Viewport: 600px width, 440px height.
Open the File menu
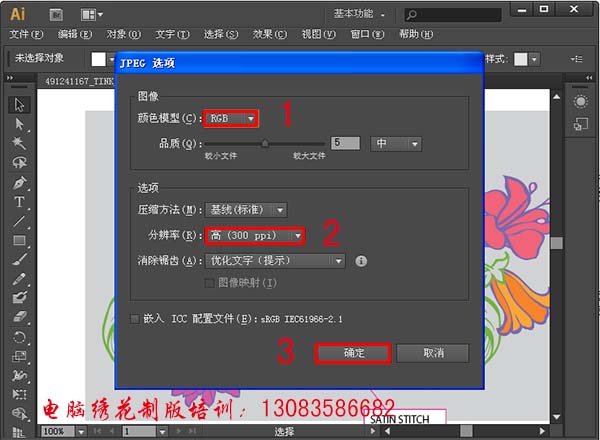(26, 34)
